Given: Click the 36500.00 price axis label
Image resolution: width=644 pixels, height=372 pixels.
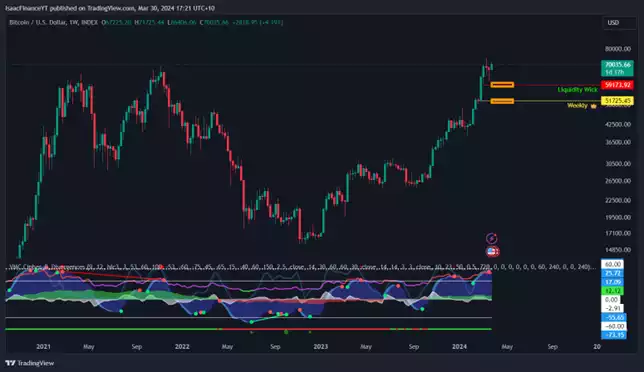Looking at the screenshot, I should [x=618, y=142].
